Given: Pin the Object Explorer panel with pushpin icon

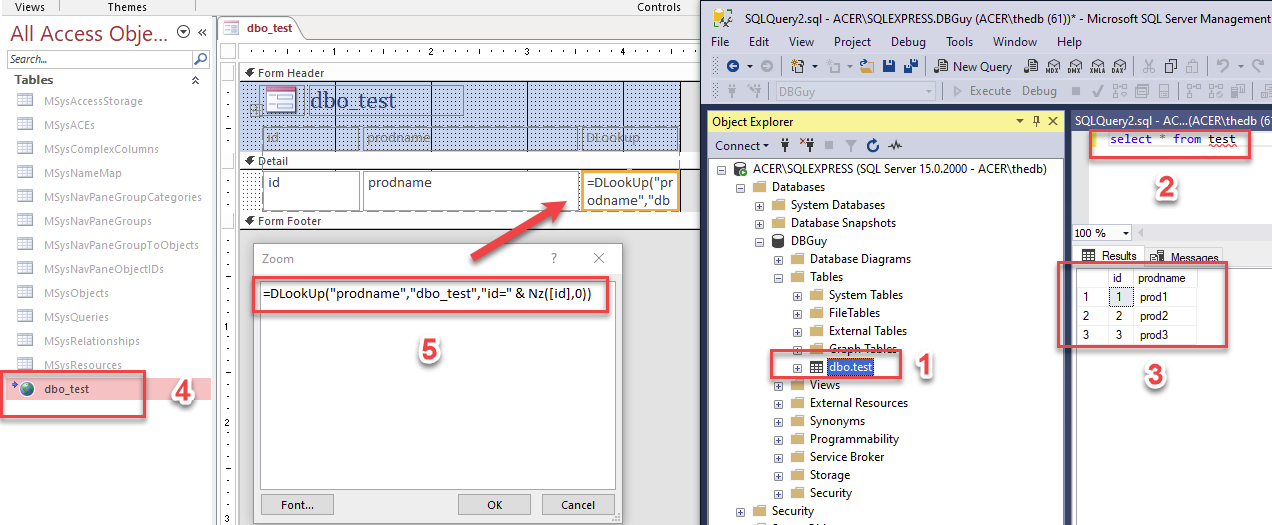Looking at the screenshot, I should coord(1036,121).
